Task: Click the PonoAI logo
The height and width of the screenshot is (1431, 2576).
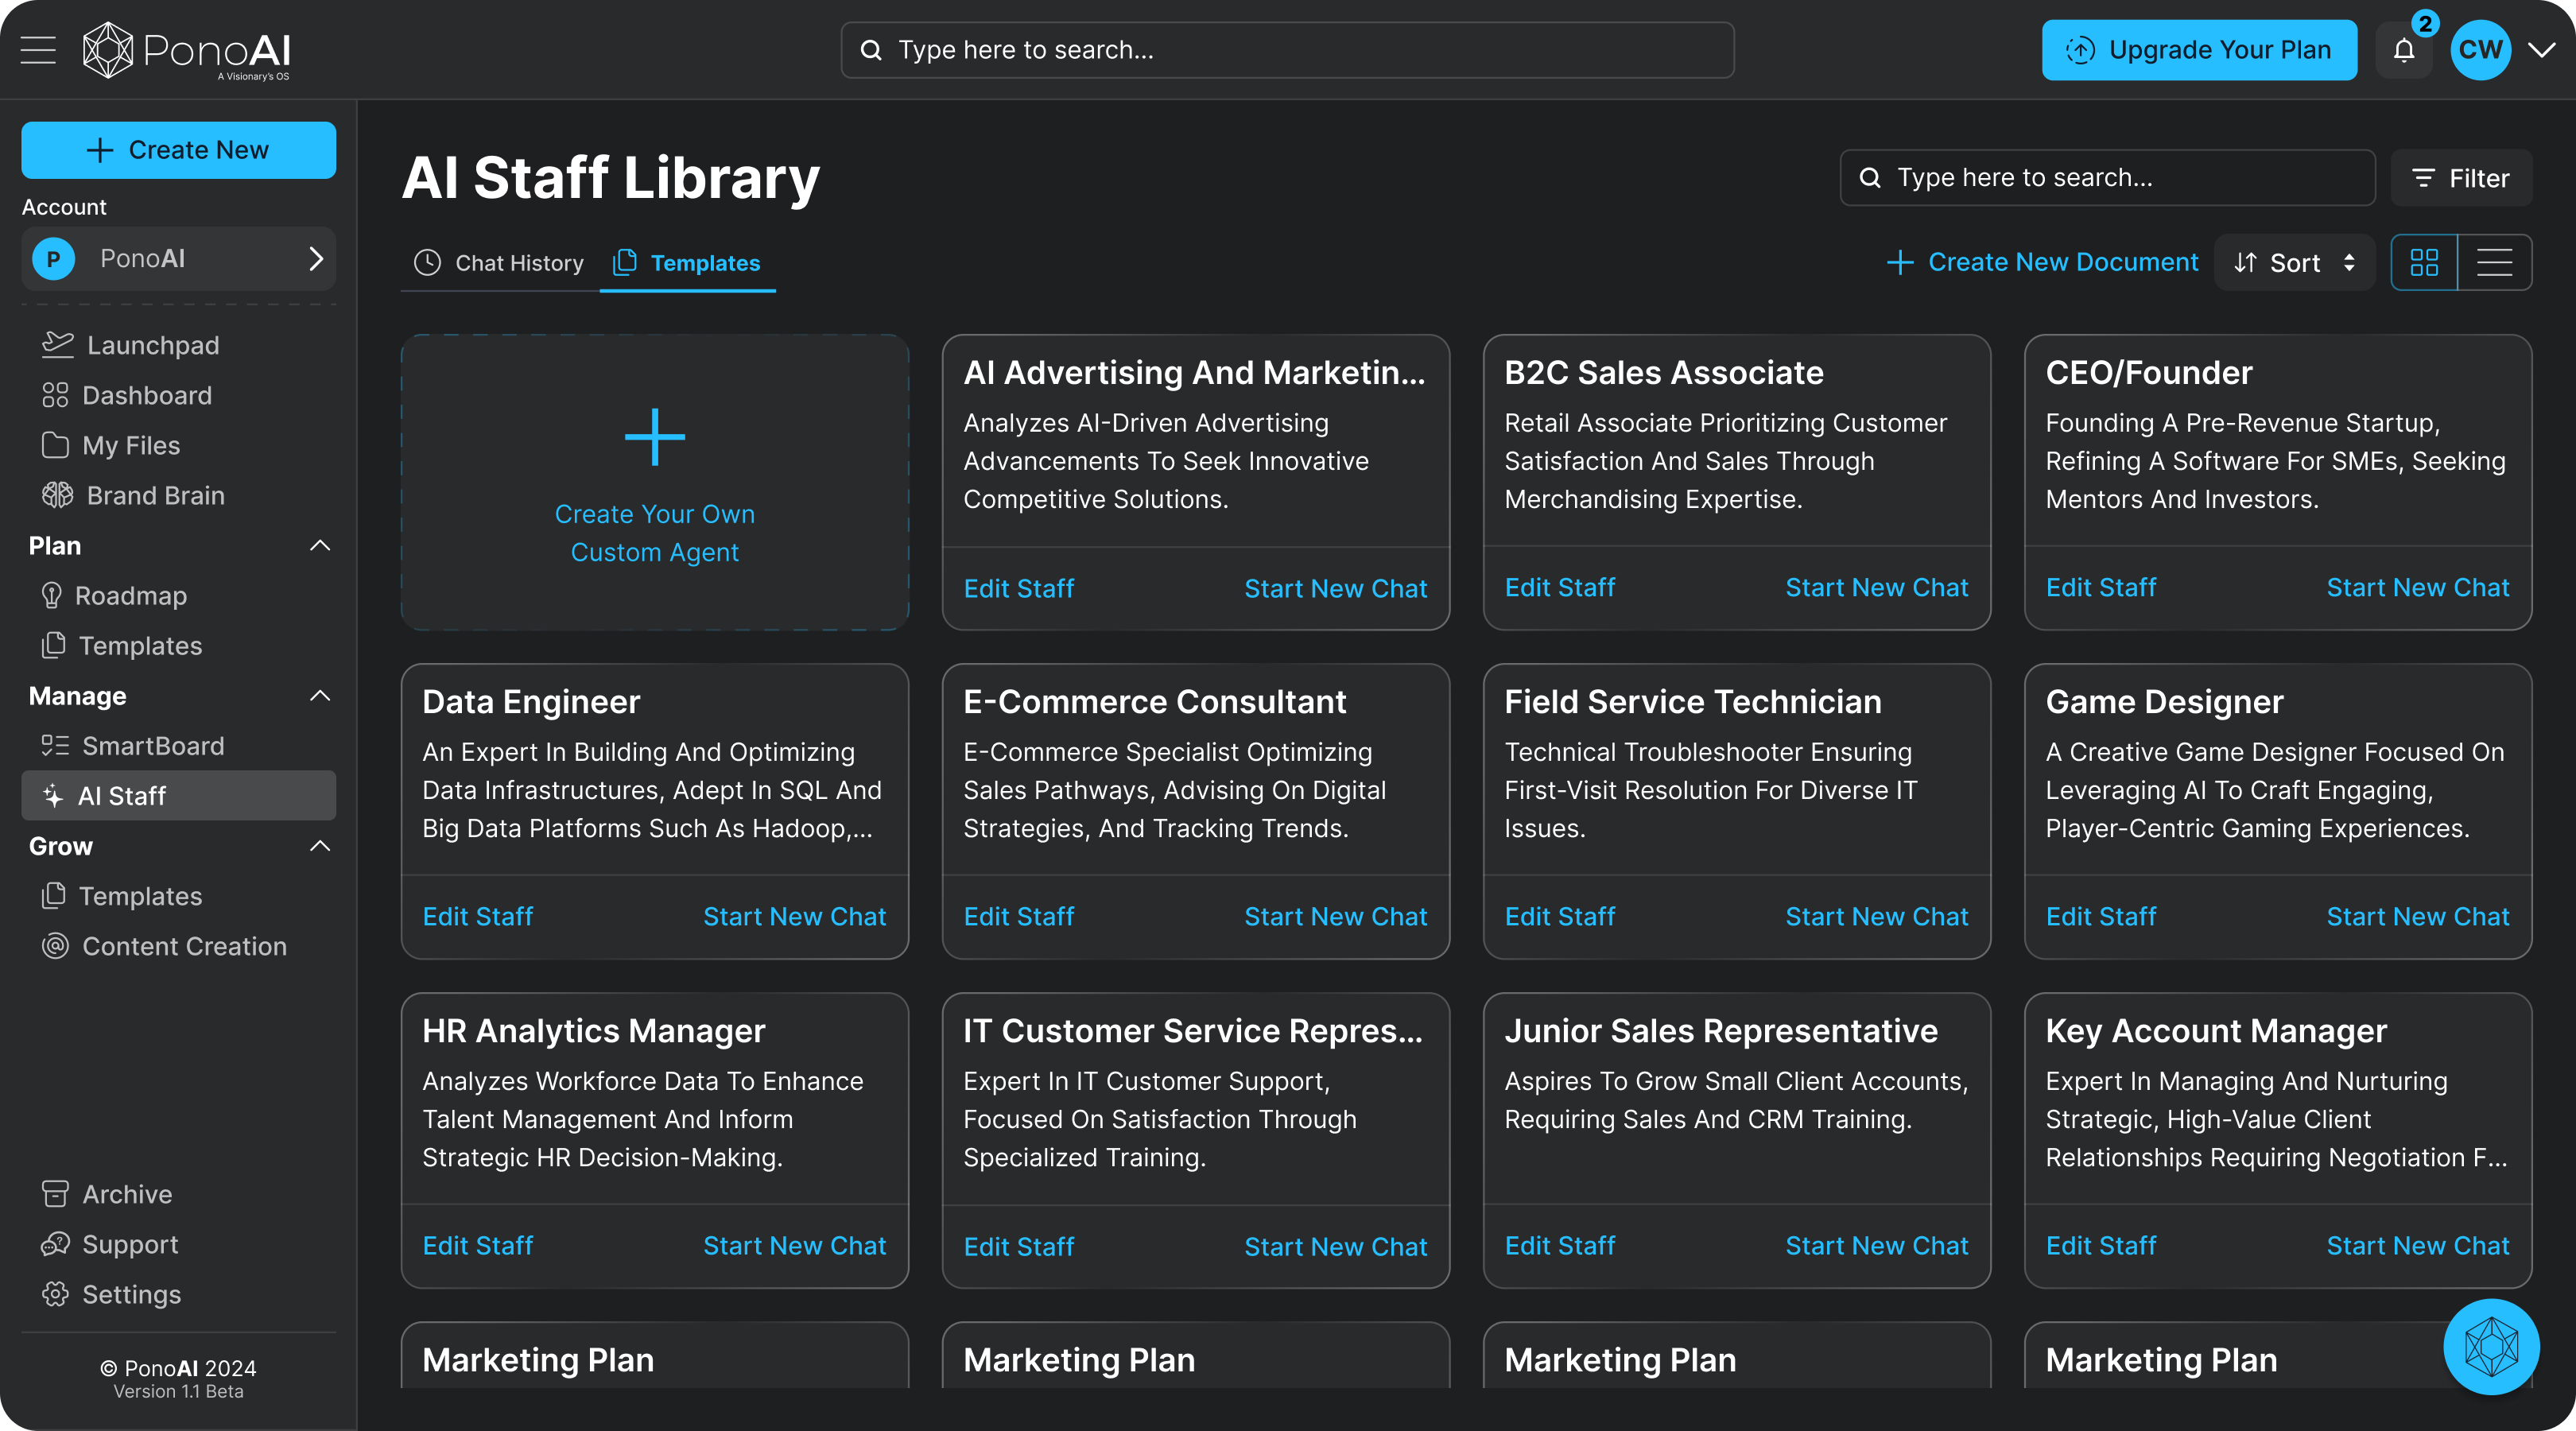Action: pos(186,50)
